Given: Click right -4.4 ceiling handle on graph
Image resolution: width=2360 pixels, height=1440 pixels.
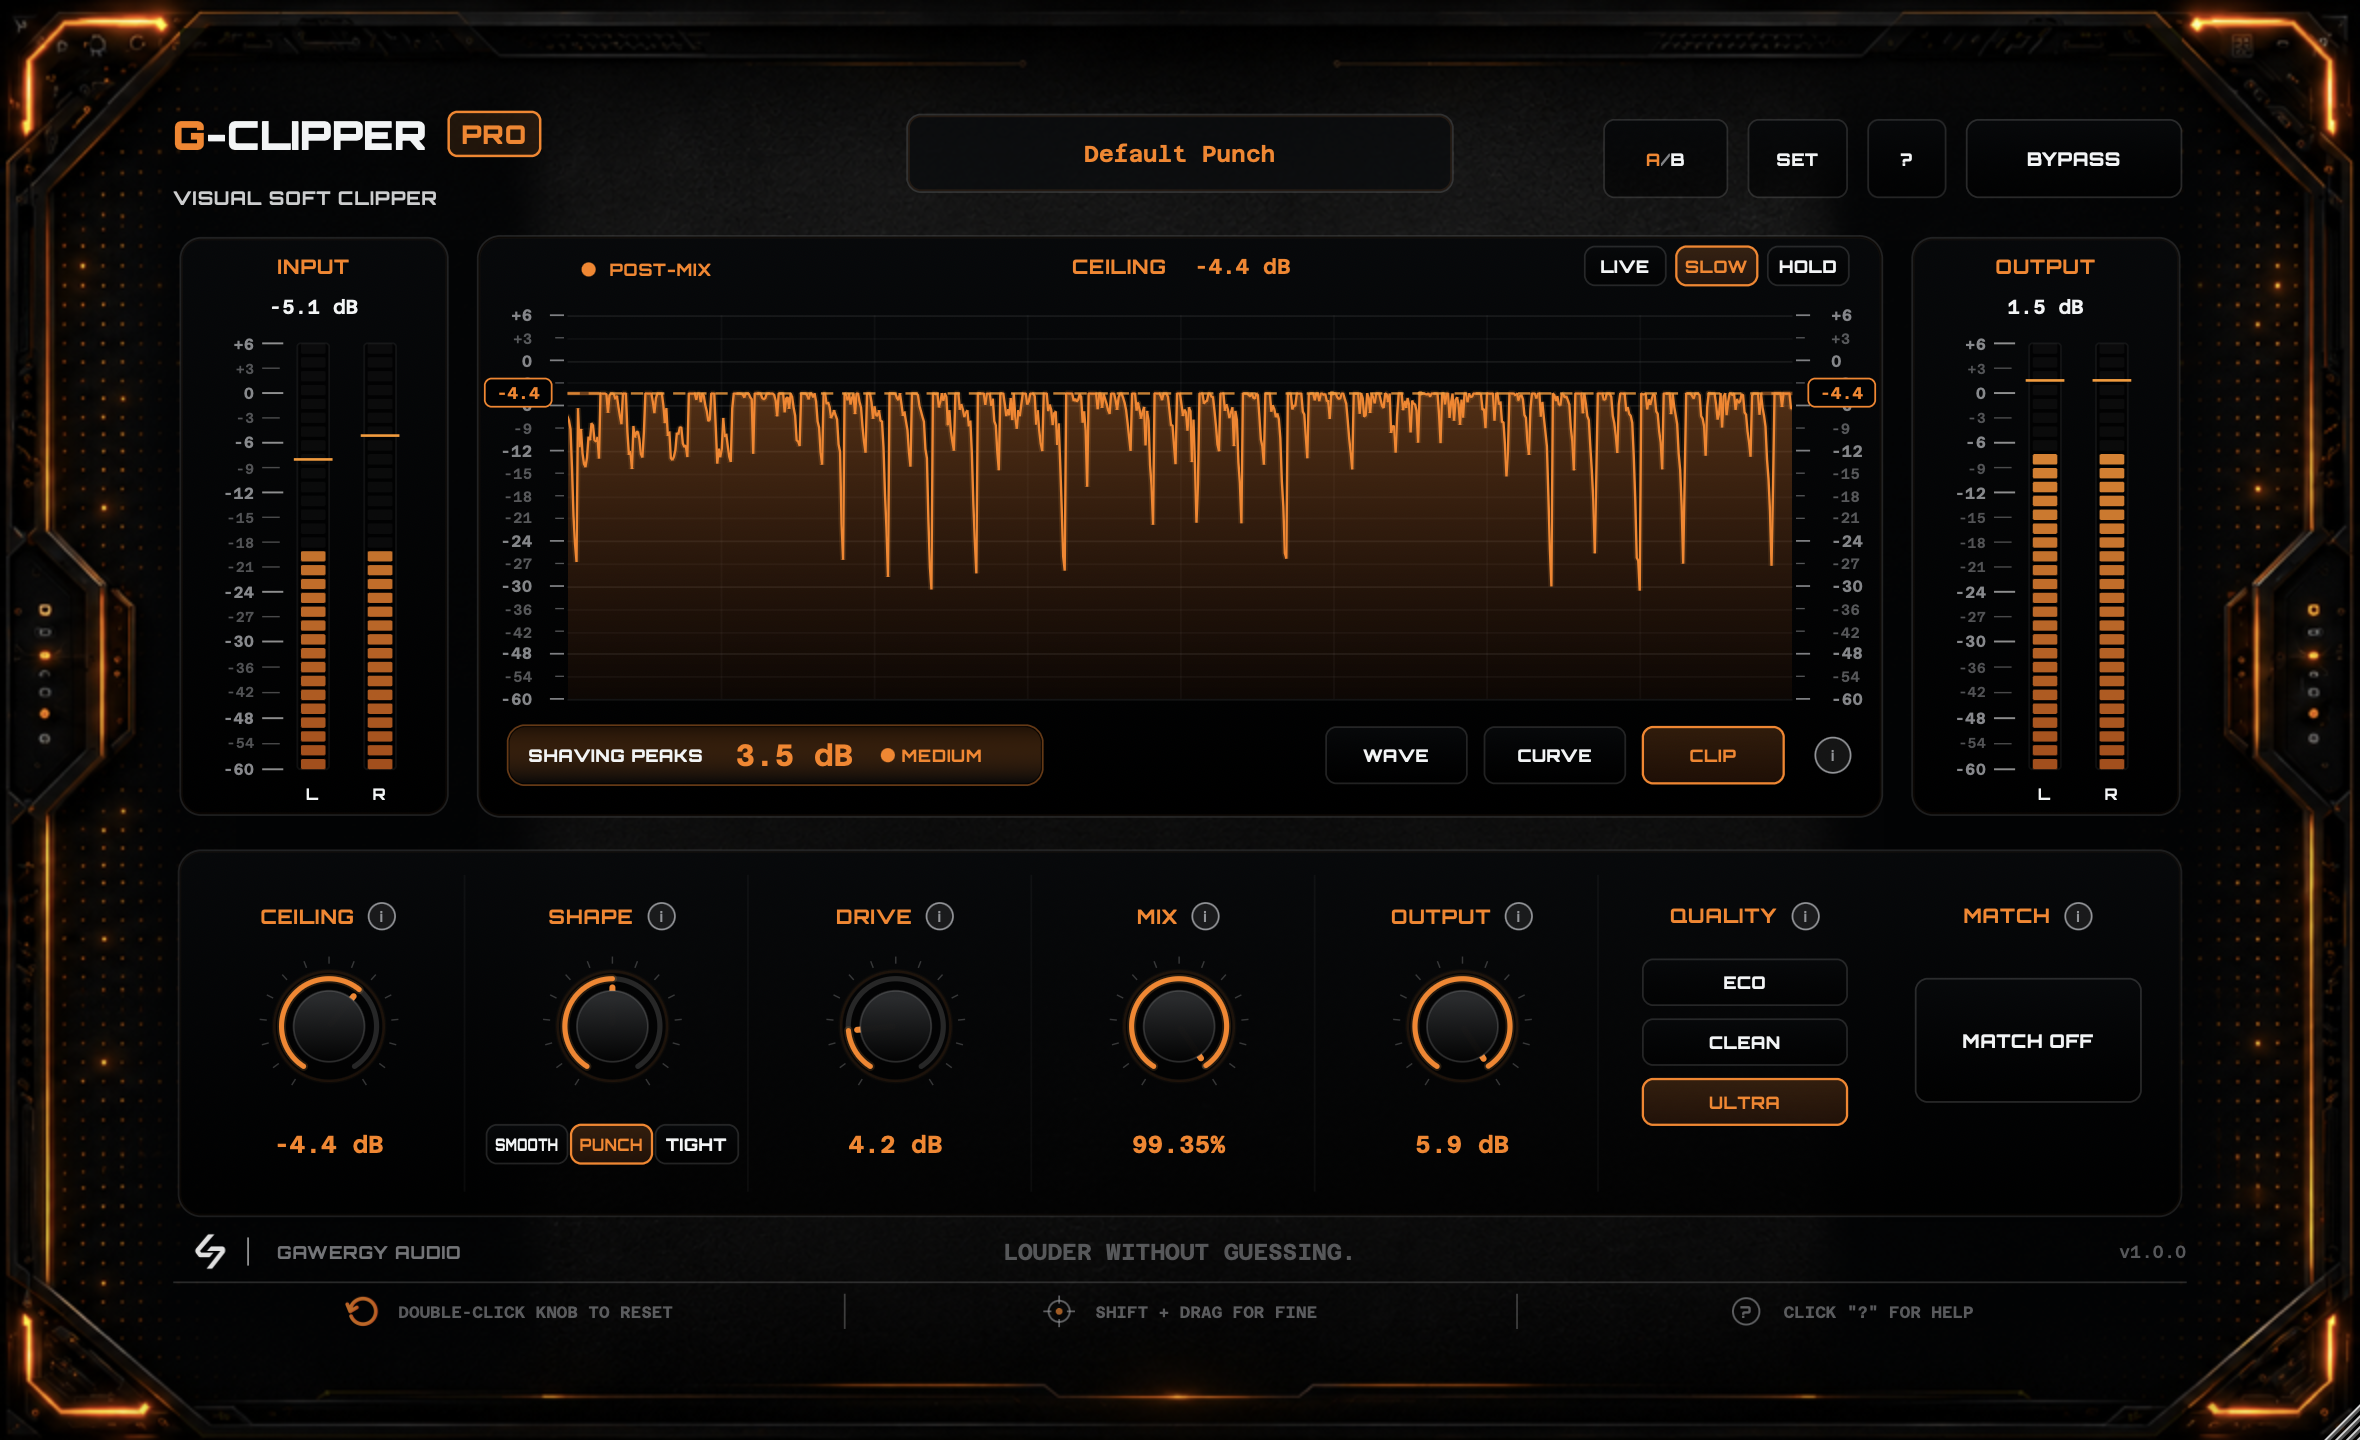Looking at the screenshot, I should (1841, 393).
